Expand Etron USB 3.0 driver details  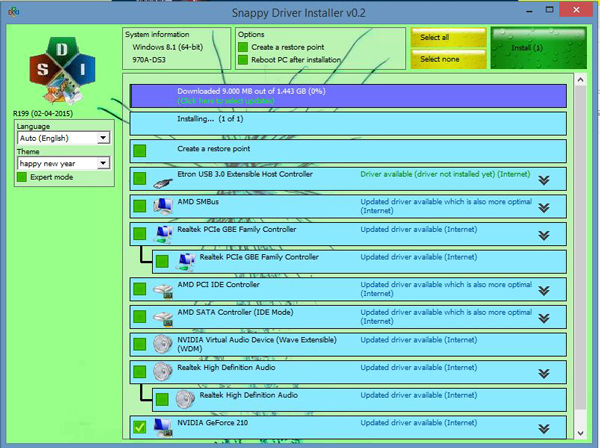[x=544, y=180]
